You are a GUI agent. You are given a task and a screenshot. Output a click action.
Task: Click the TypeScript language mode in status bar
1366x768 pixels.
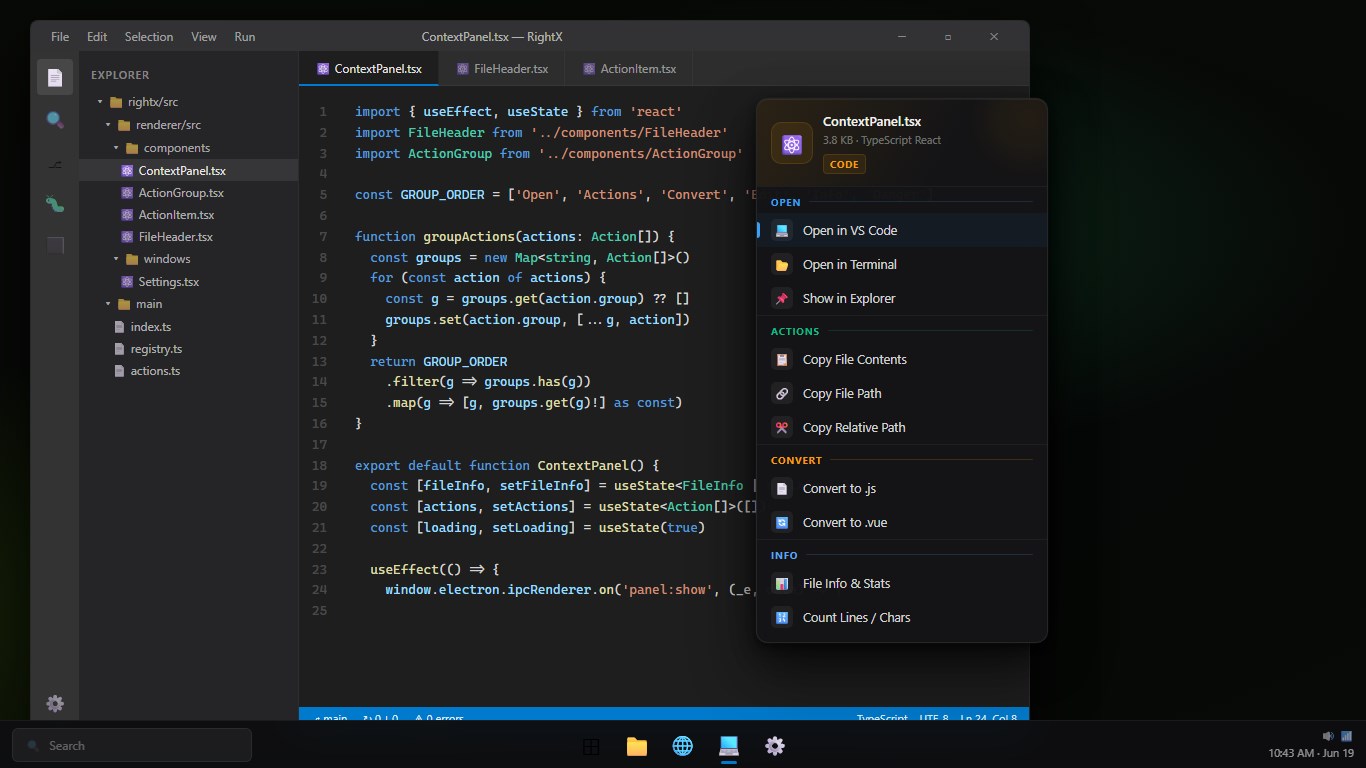click(x=882, y=718)
